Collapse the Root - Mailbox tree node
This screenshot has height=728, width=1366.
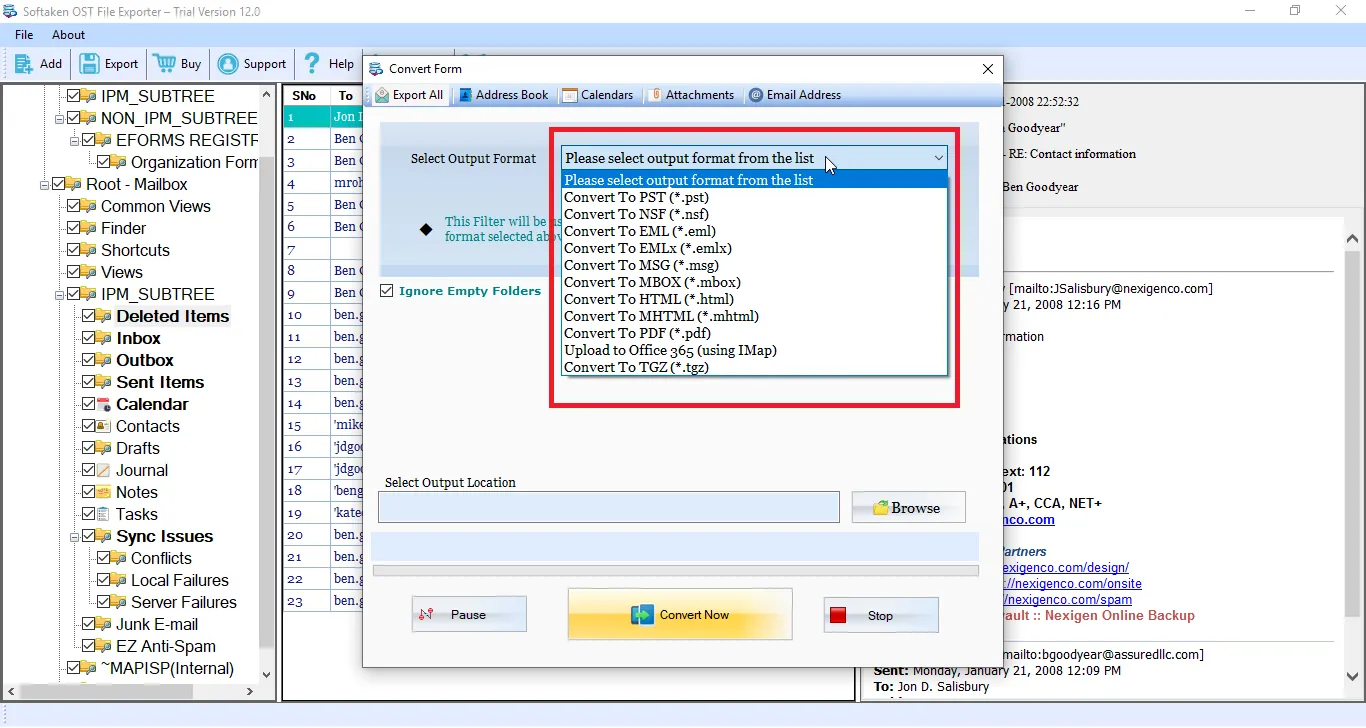[45, 184]
